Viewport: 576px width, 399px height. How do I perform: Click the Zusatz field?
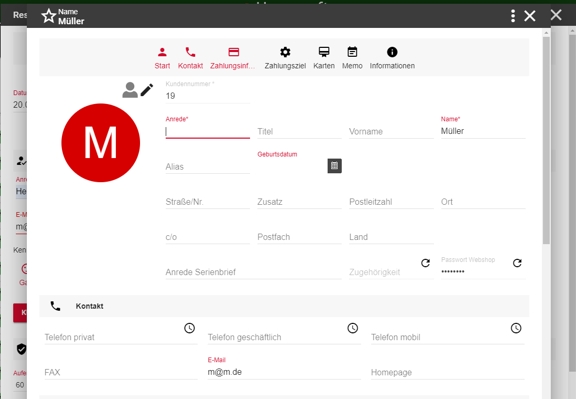299,202
